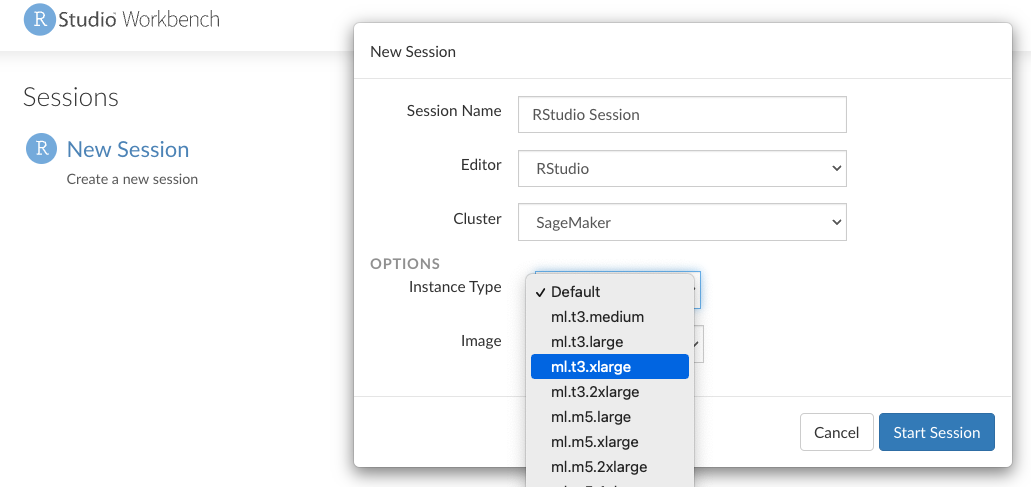
Task: Click the Cluster label
Action: (477, 218)
